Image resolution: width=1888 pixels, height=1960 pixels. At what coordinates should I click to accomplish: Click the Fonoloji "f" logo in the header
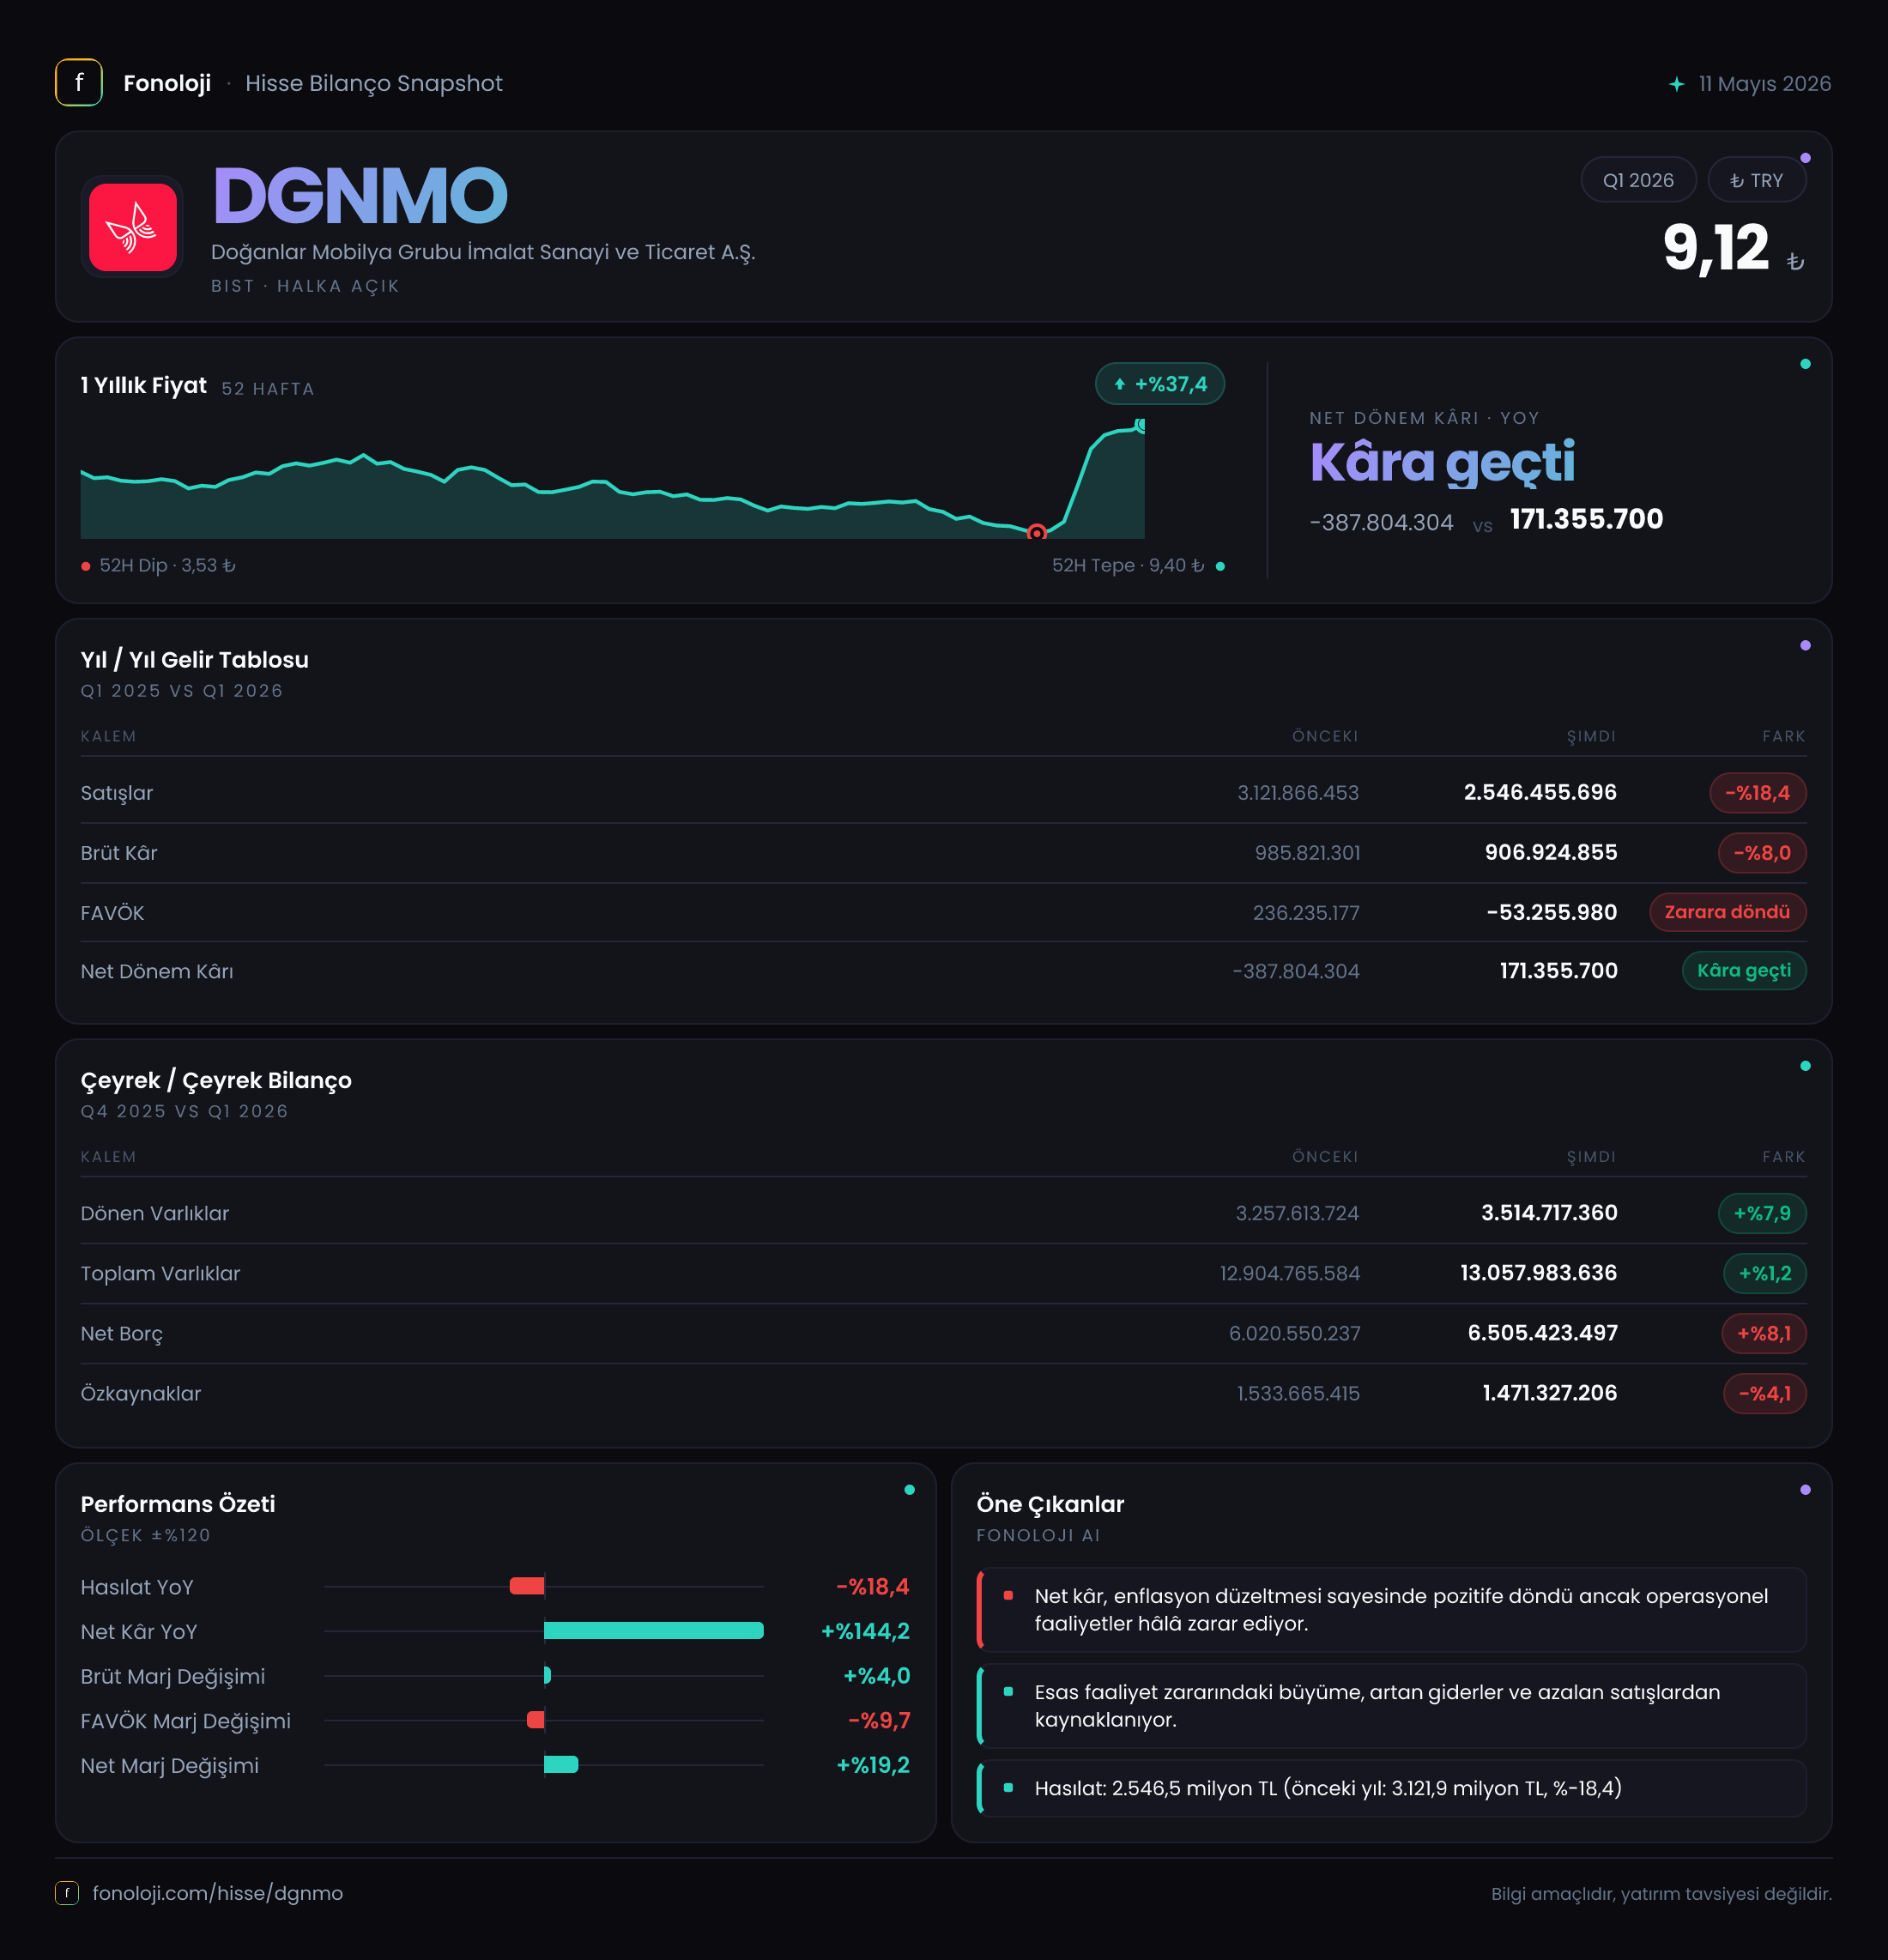click(x=79, y=83)
